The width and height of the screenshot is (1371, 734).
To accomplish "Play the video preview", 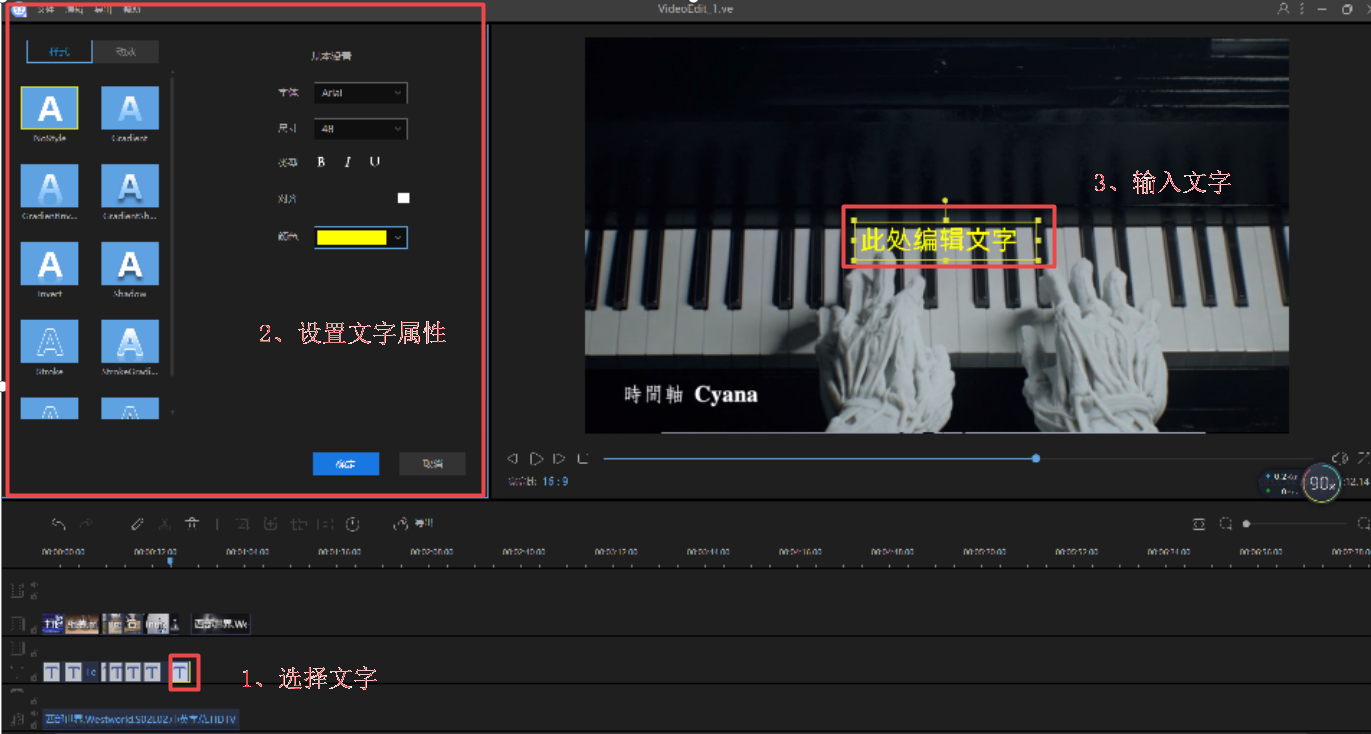I will coord(536,458).
